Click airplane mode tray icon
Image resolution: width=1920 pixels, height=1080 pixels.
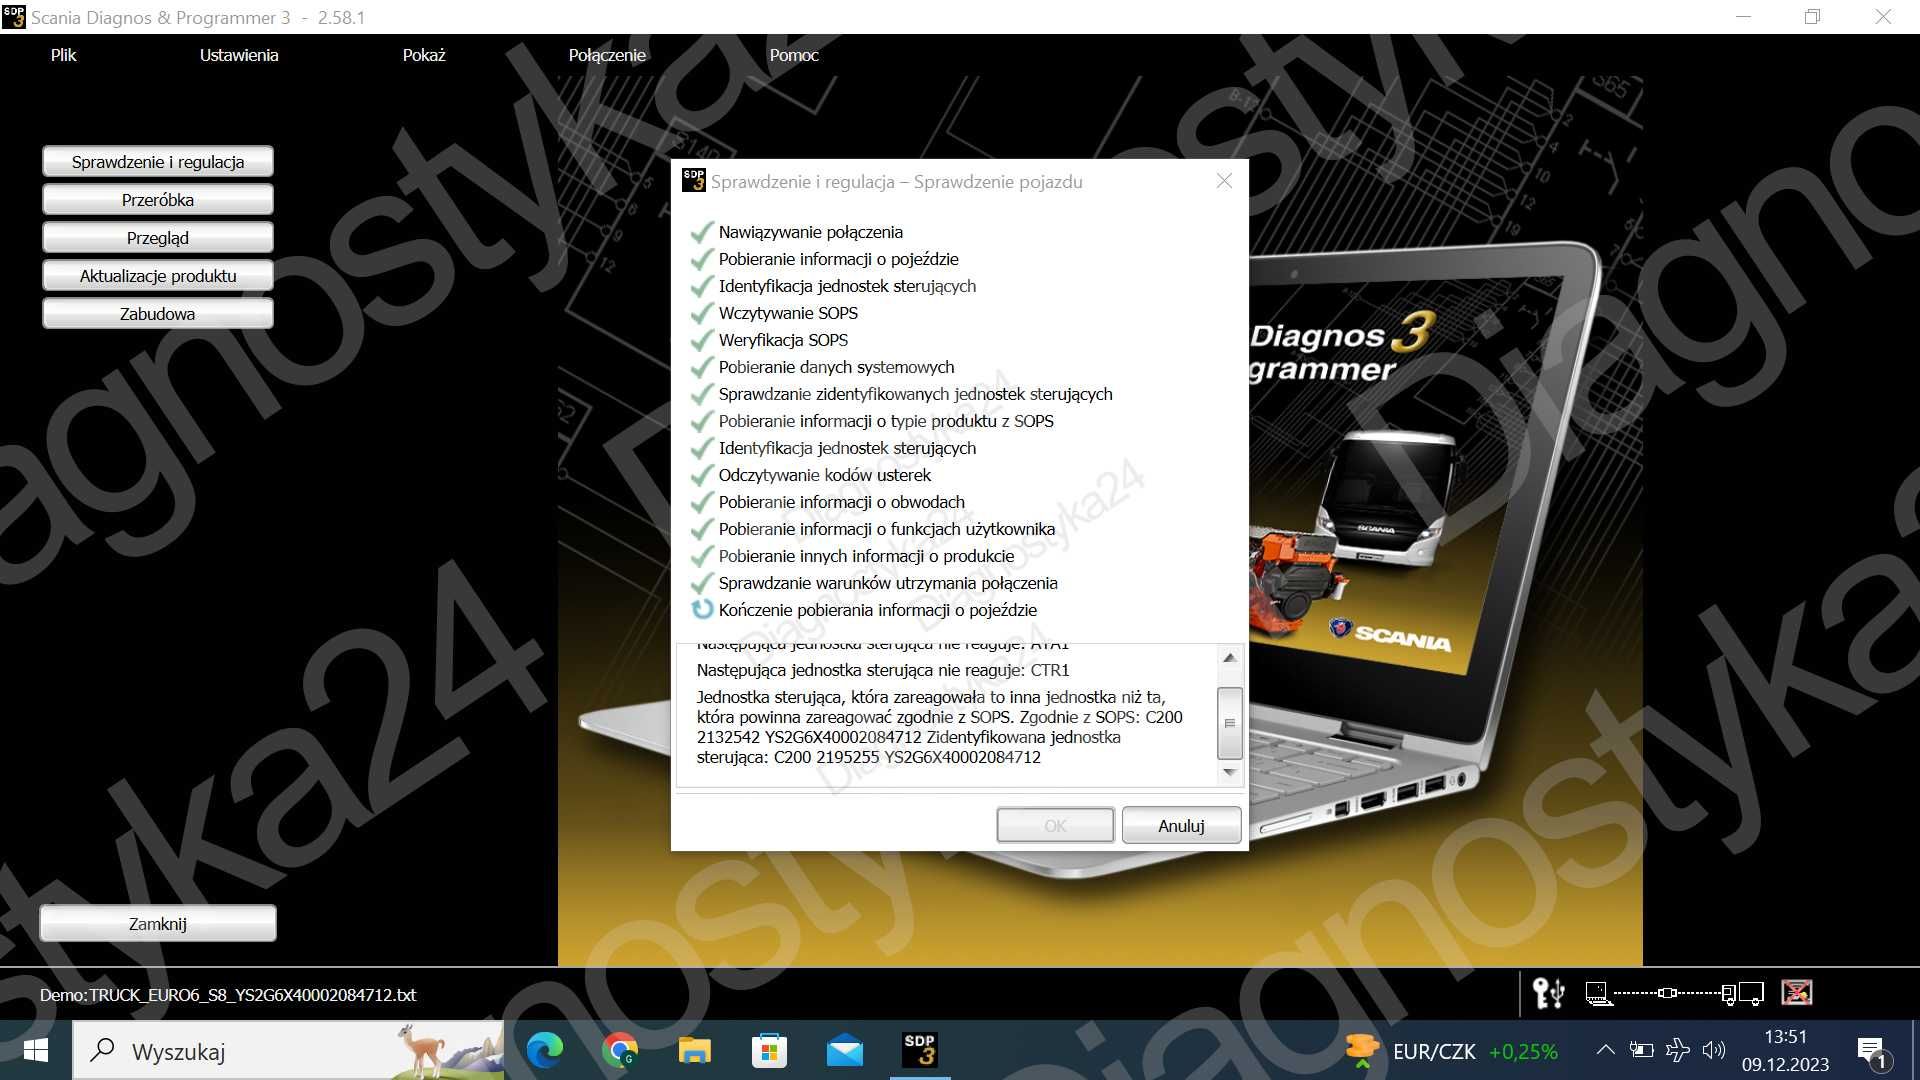(x=1677, y=1050)
